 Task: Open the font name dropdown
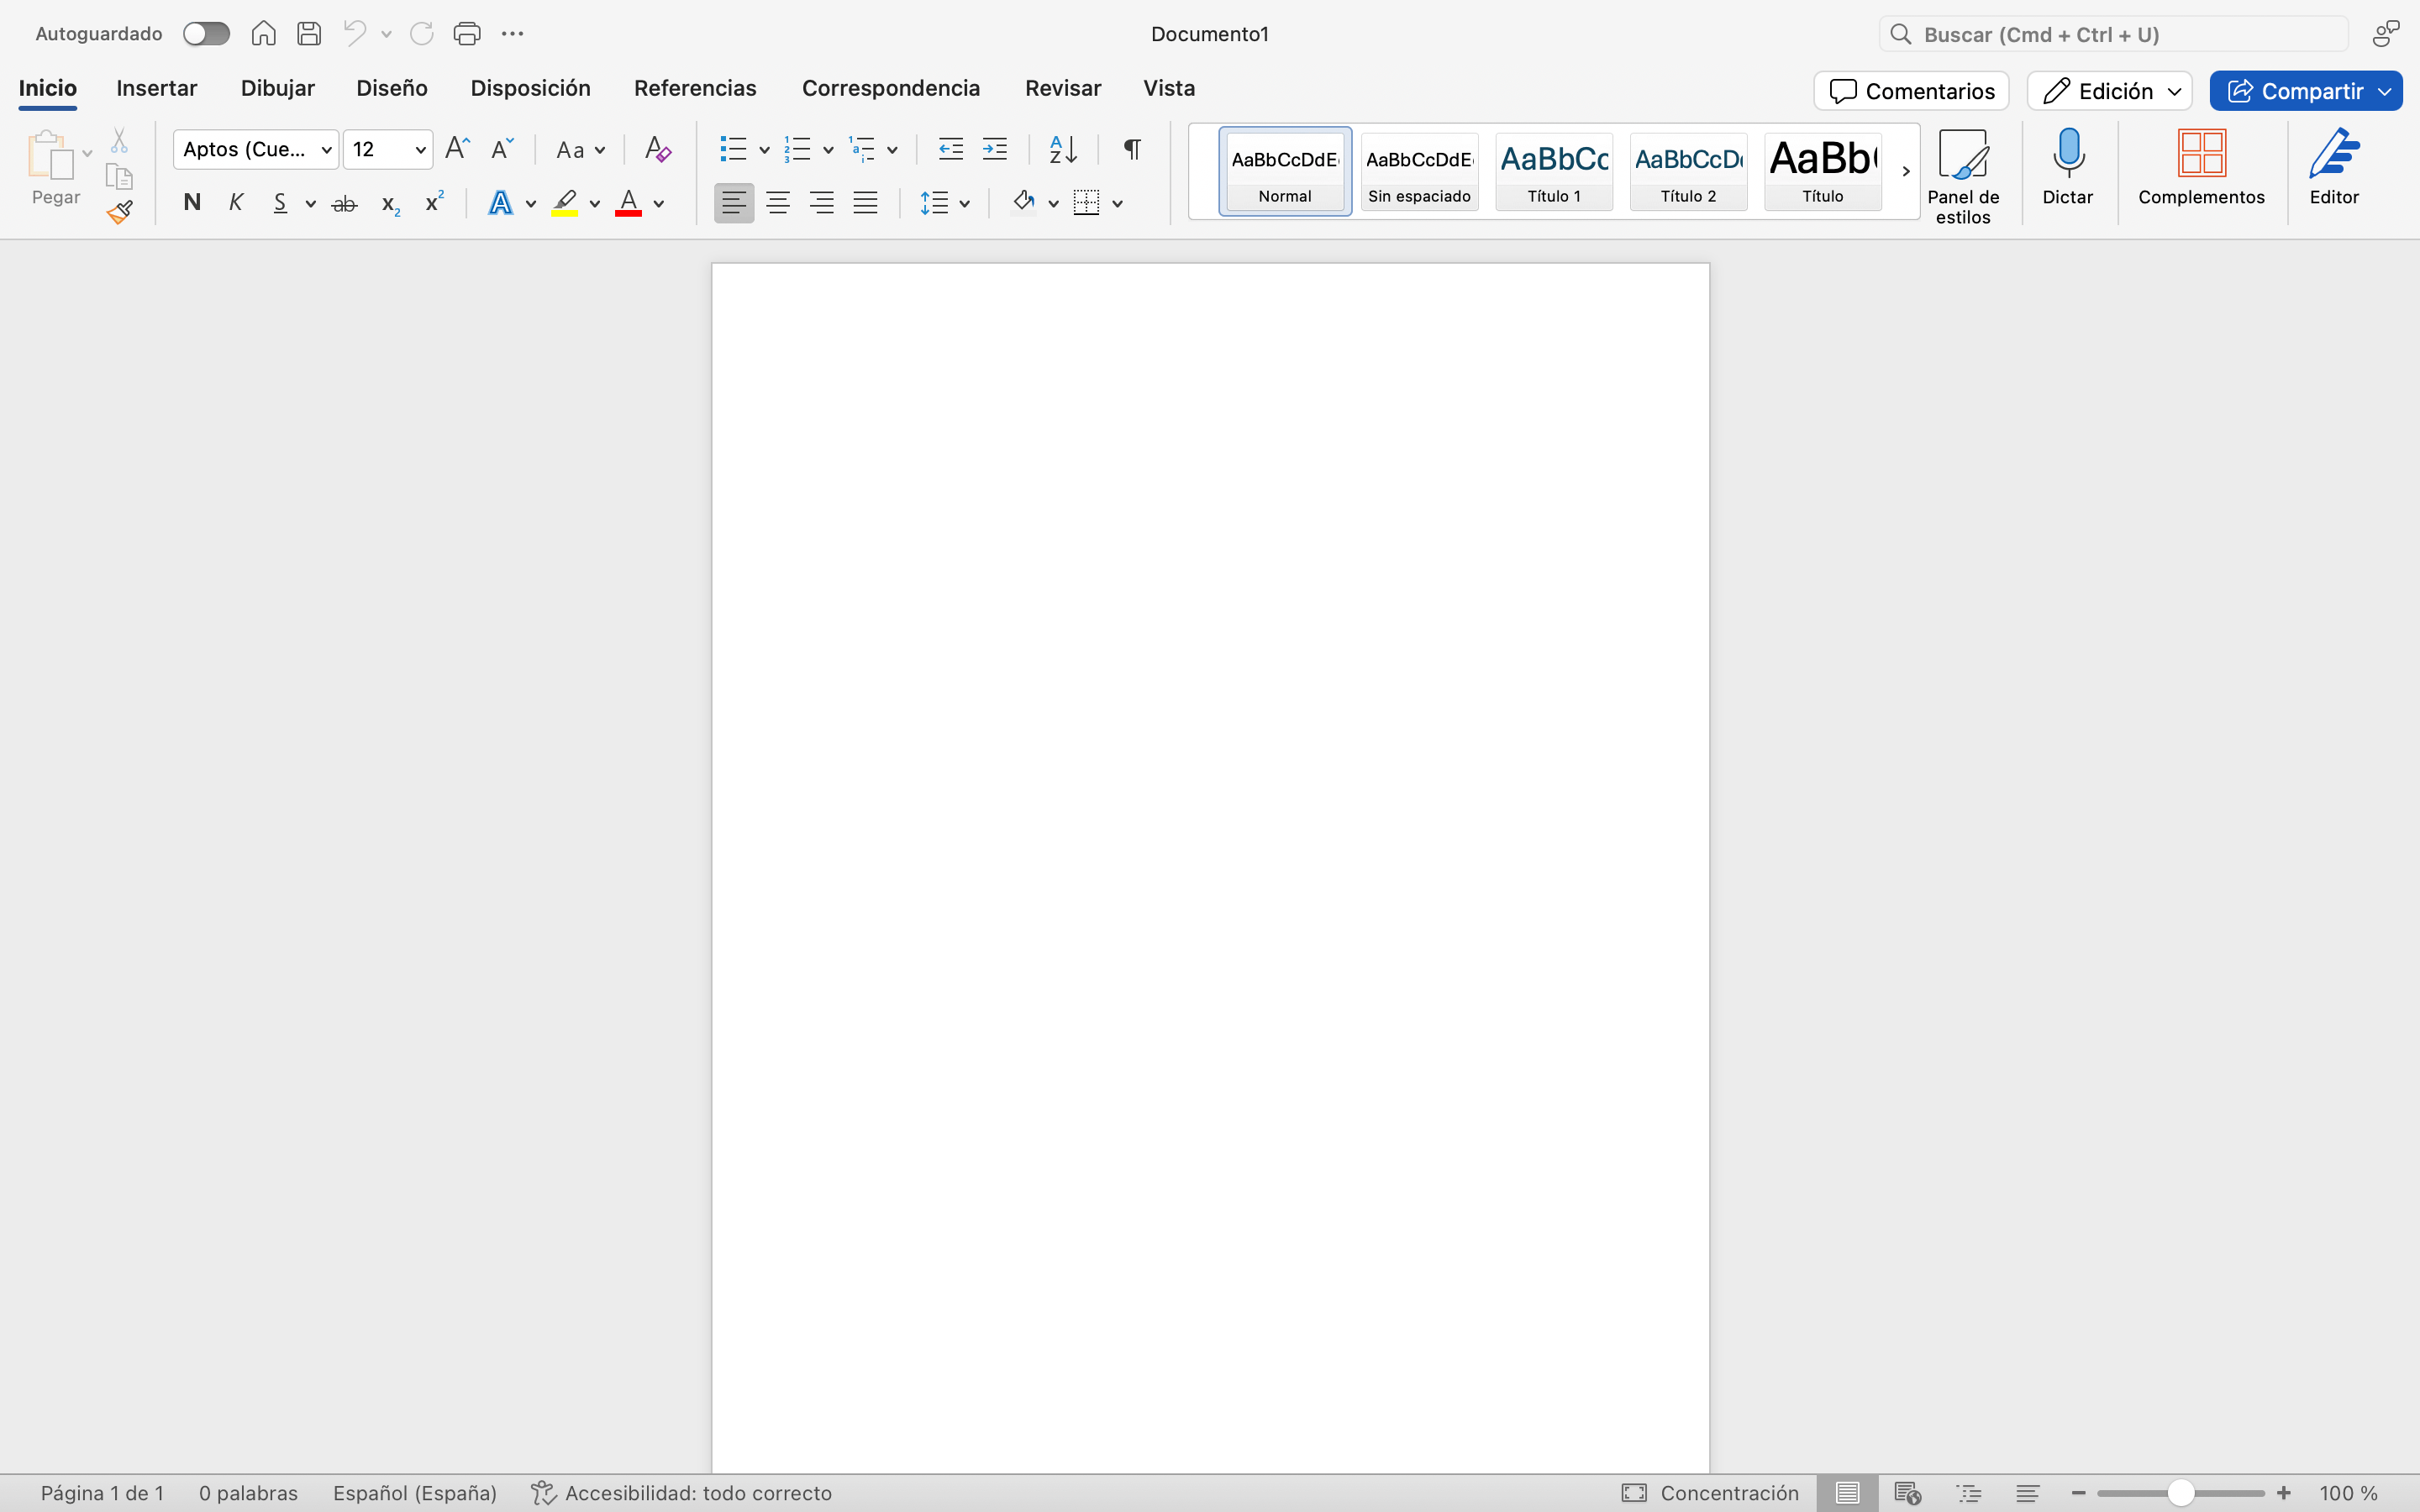click(326, 150)
